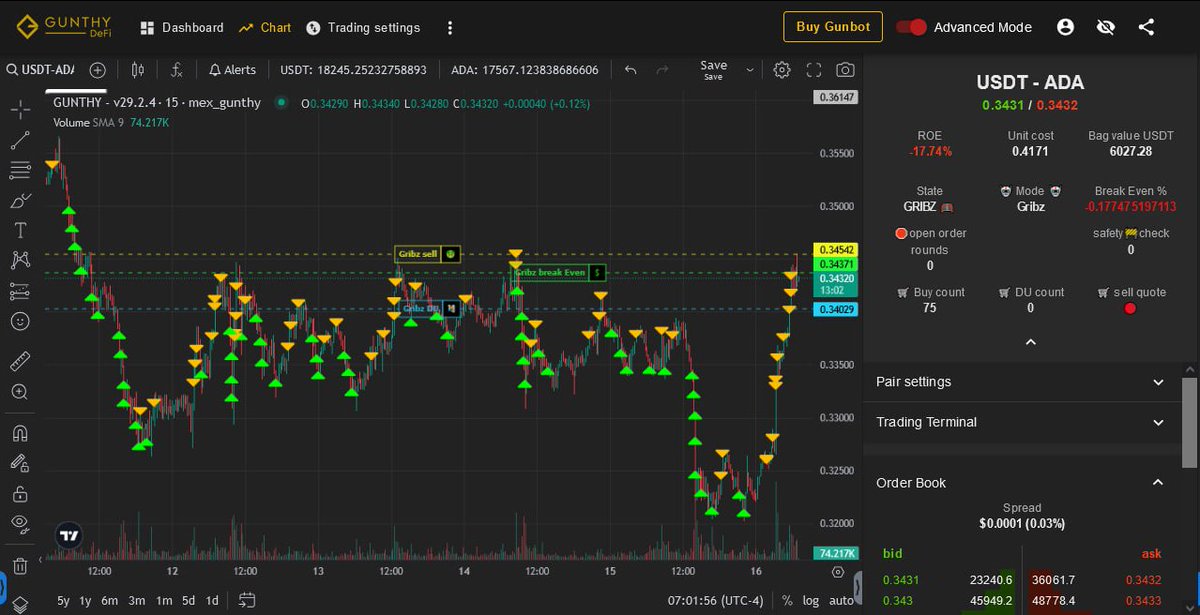
Task: Select the 5d time range
Action: (188, 600)
